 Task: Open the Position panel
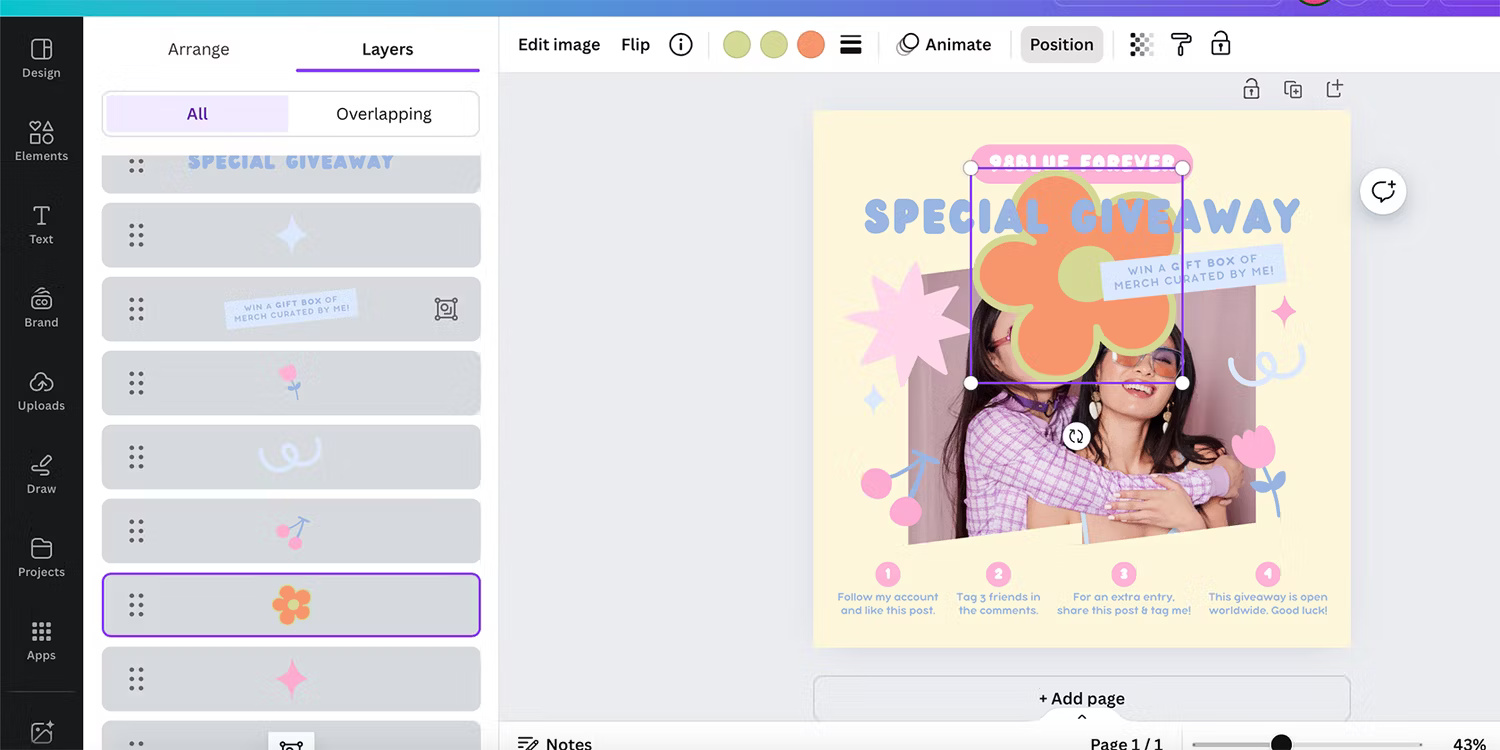point(1061,44)
